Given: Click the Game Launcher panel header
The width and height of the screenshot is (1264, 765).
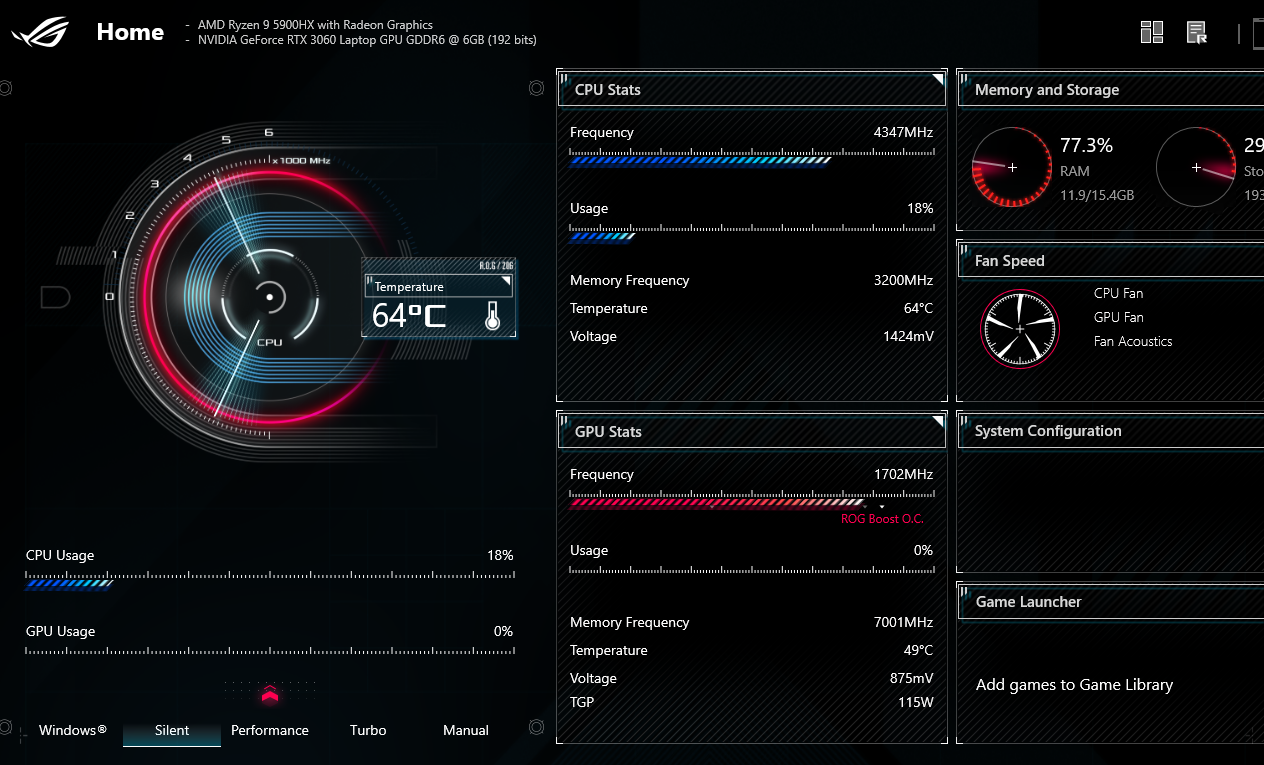Looking at the screenshot, I should (1110, 602).
